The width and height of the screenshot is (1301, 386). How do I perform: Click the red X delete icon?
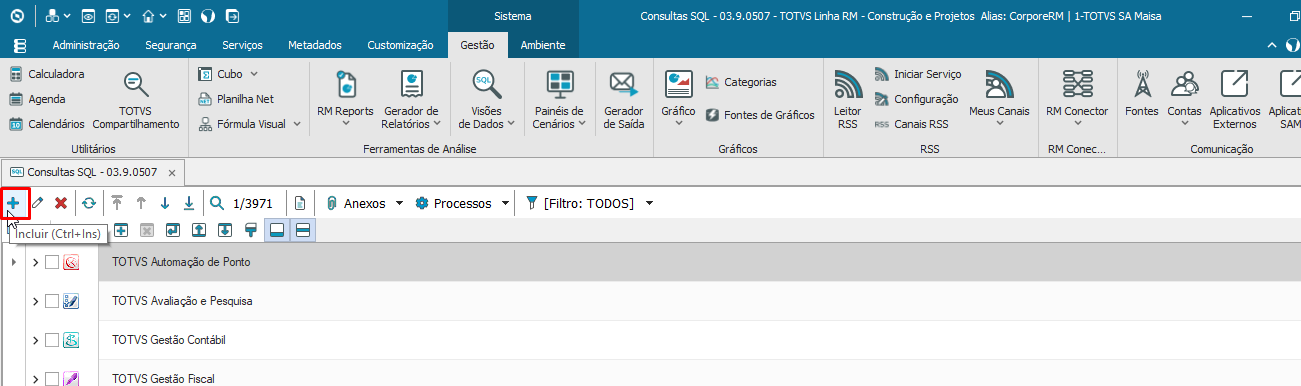[61, 203]
